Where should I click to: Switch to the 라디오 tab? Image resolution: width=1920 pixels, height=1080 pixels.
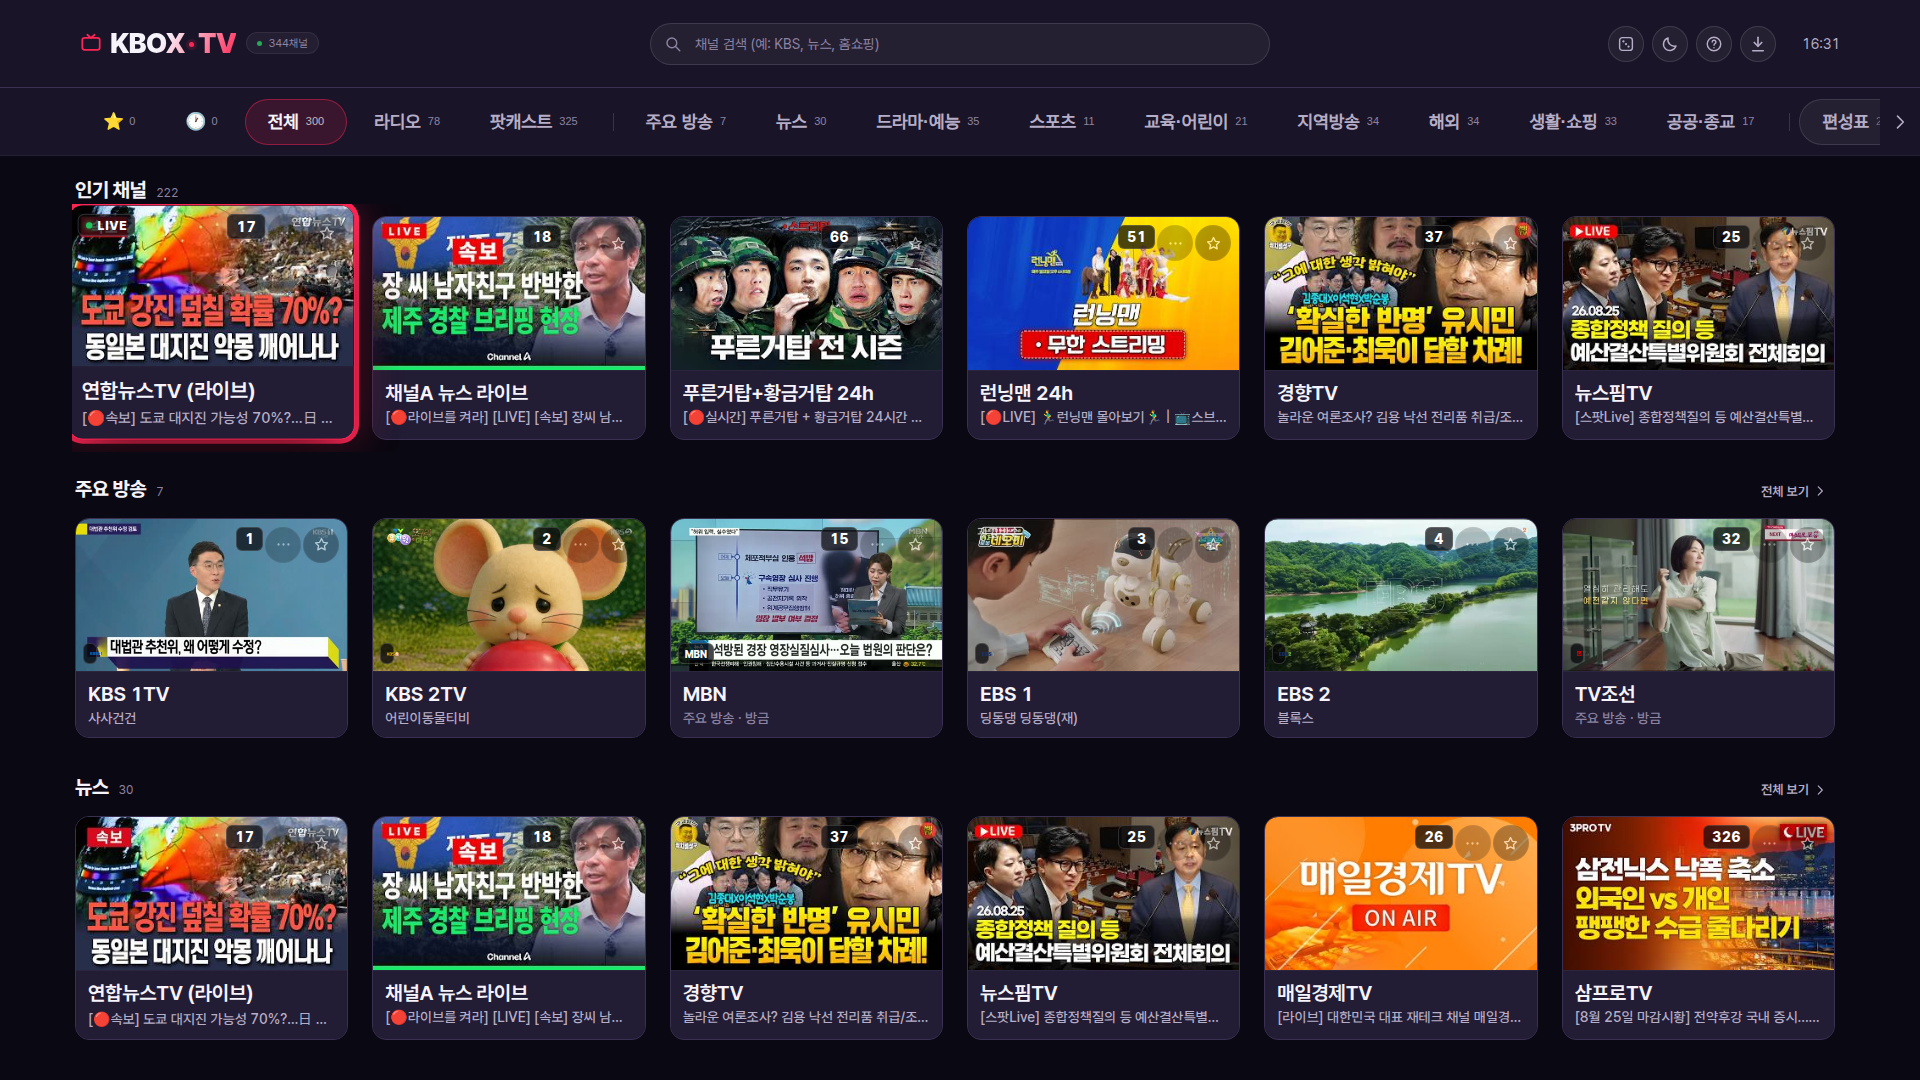pos(407,121)
